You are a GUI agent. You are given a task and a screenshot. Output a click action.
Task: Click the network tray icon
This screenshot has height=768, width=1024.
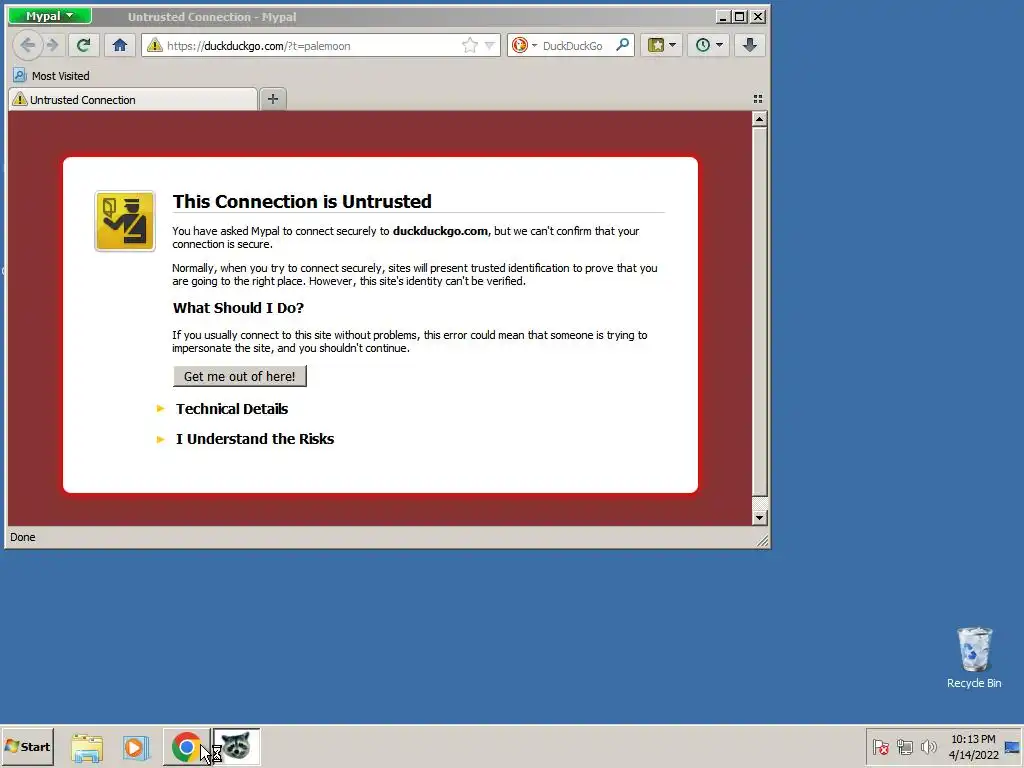(904, 747)
